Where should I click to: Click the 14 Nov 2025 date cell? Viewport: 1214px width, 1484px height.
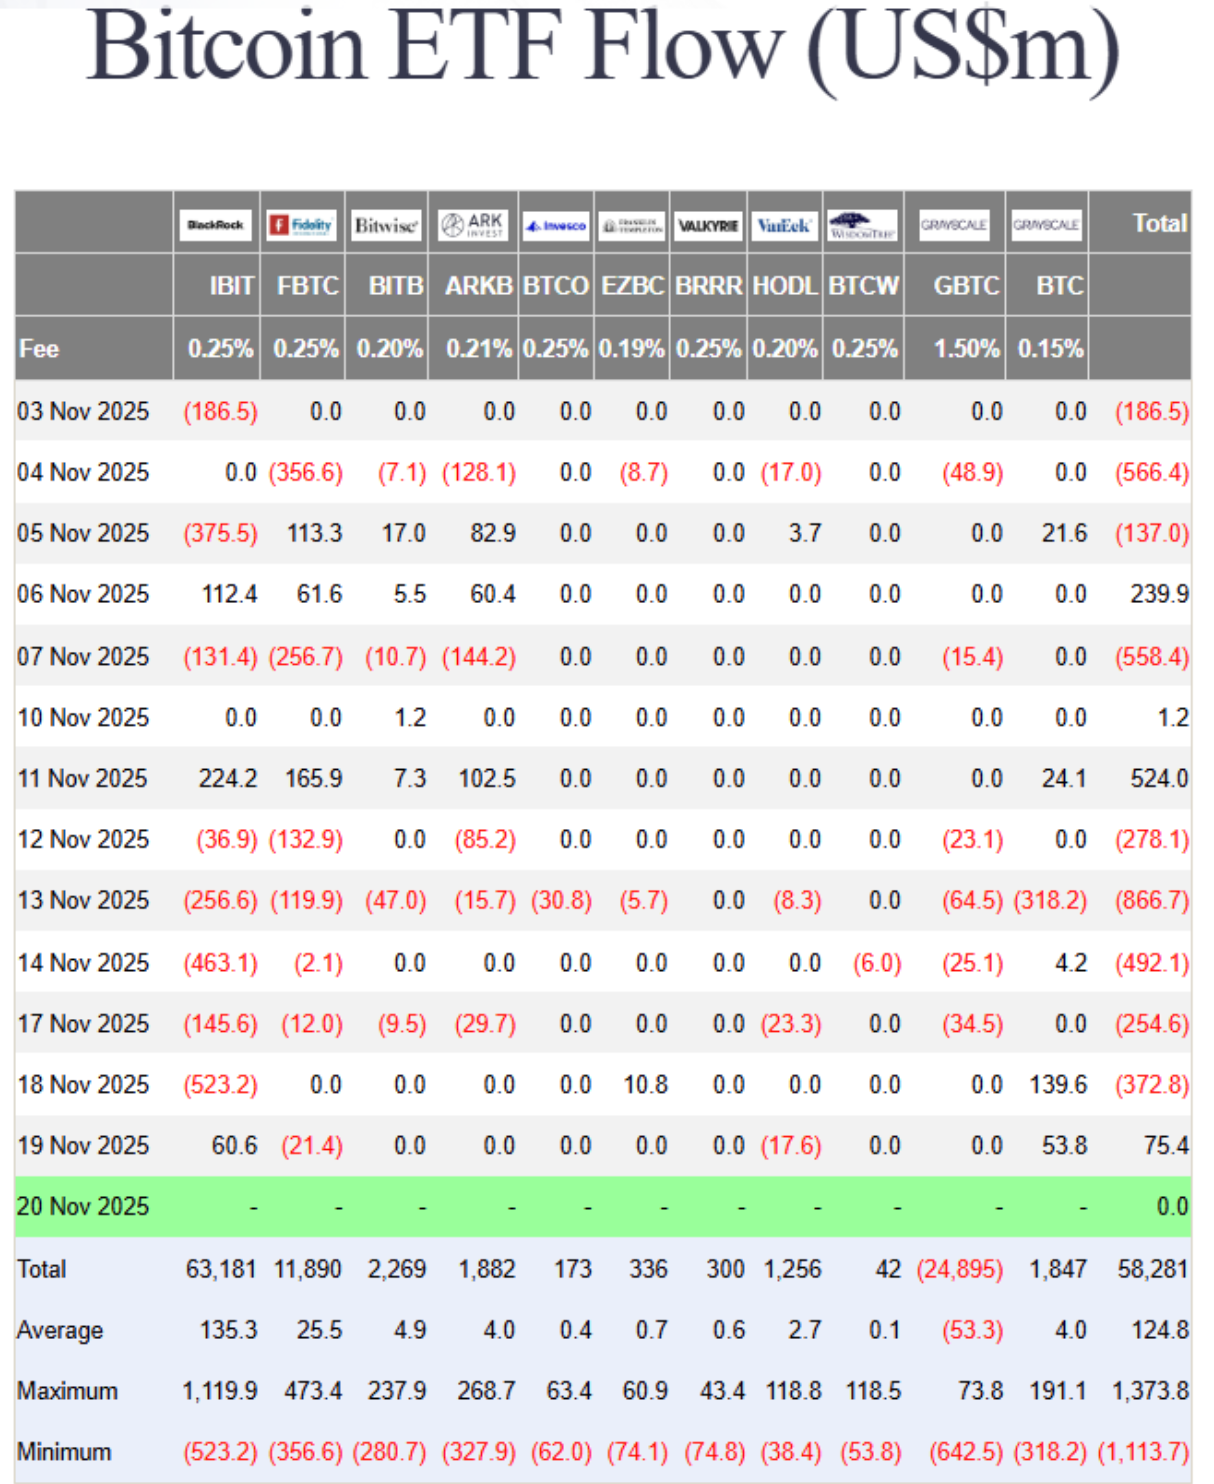pyautogui.click(x=83, y=963)
